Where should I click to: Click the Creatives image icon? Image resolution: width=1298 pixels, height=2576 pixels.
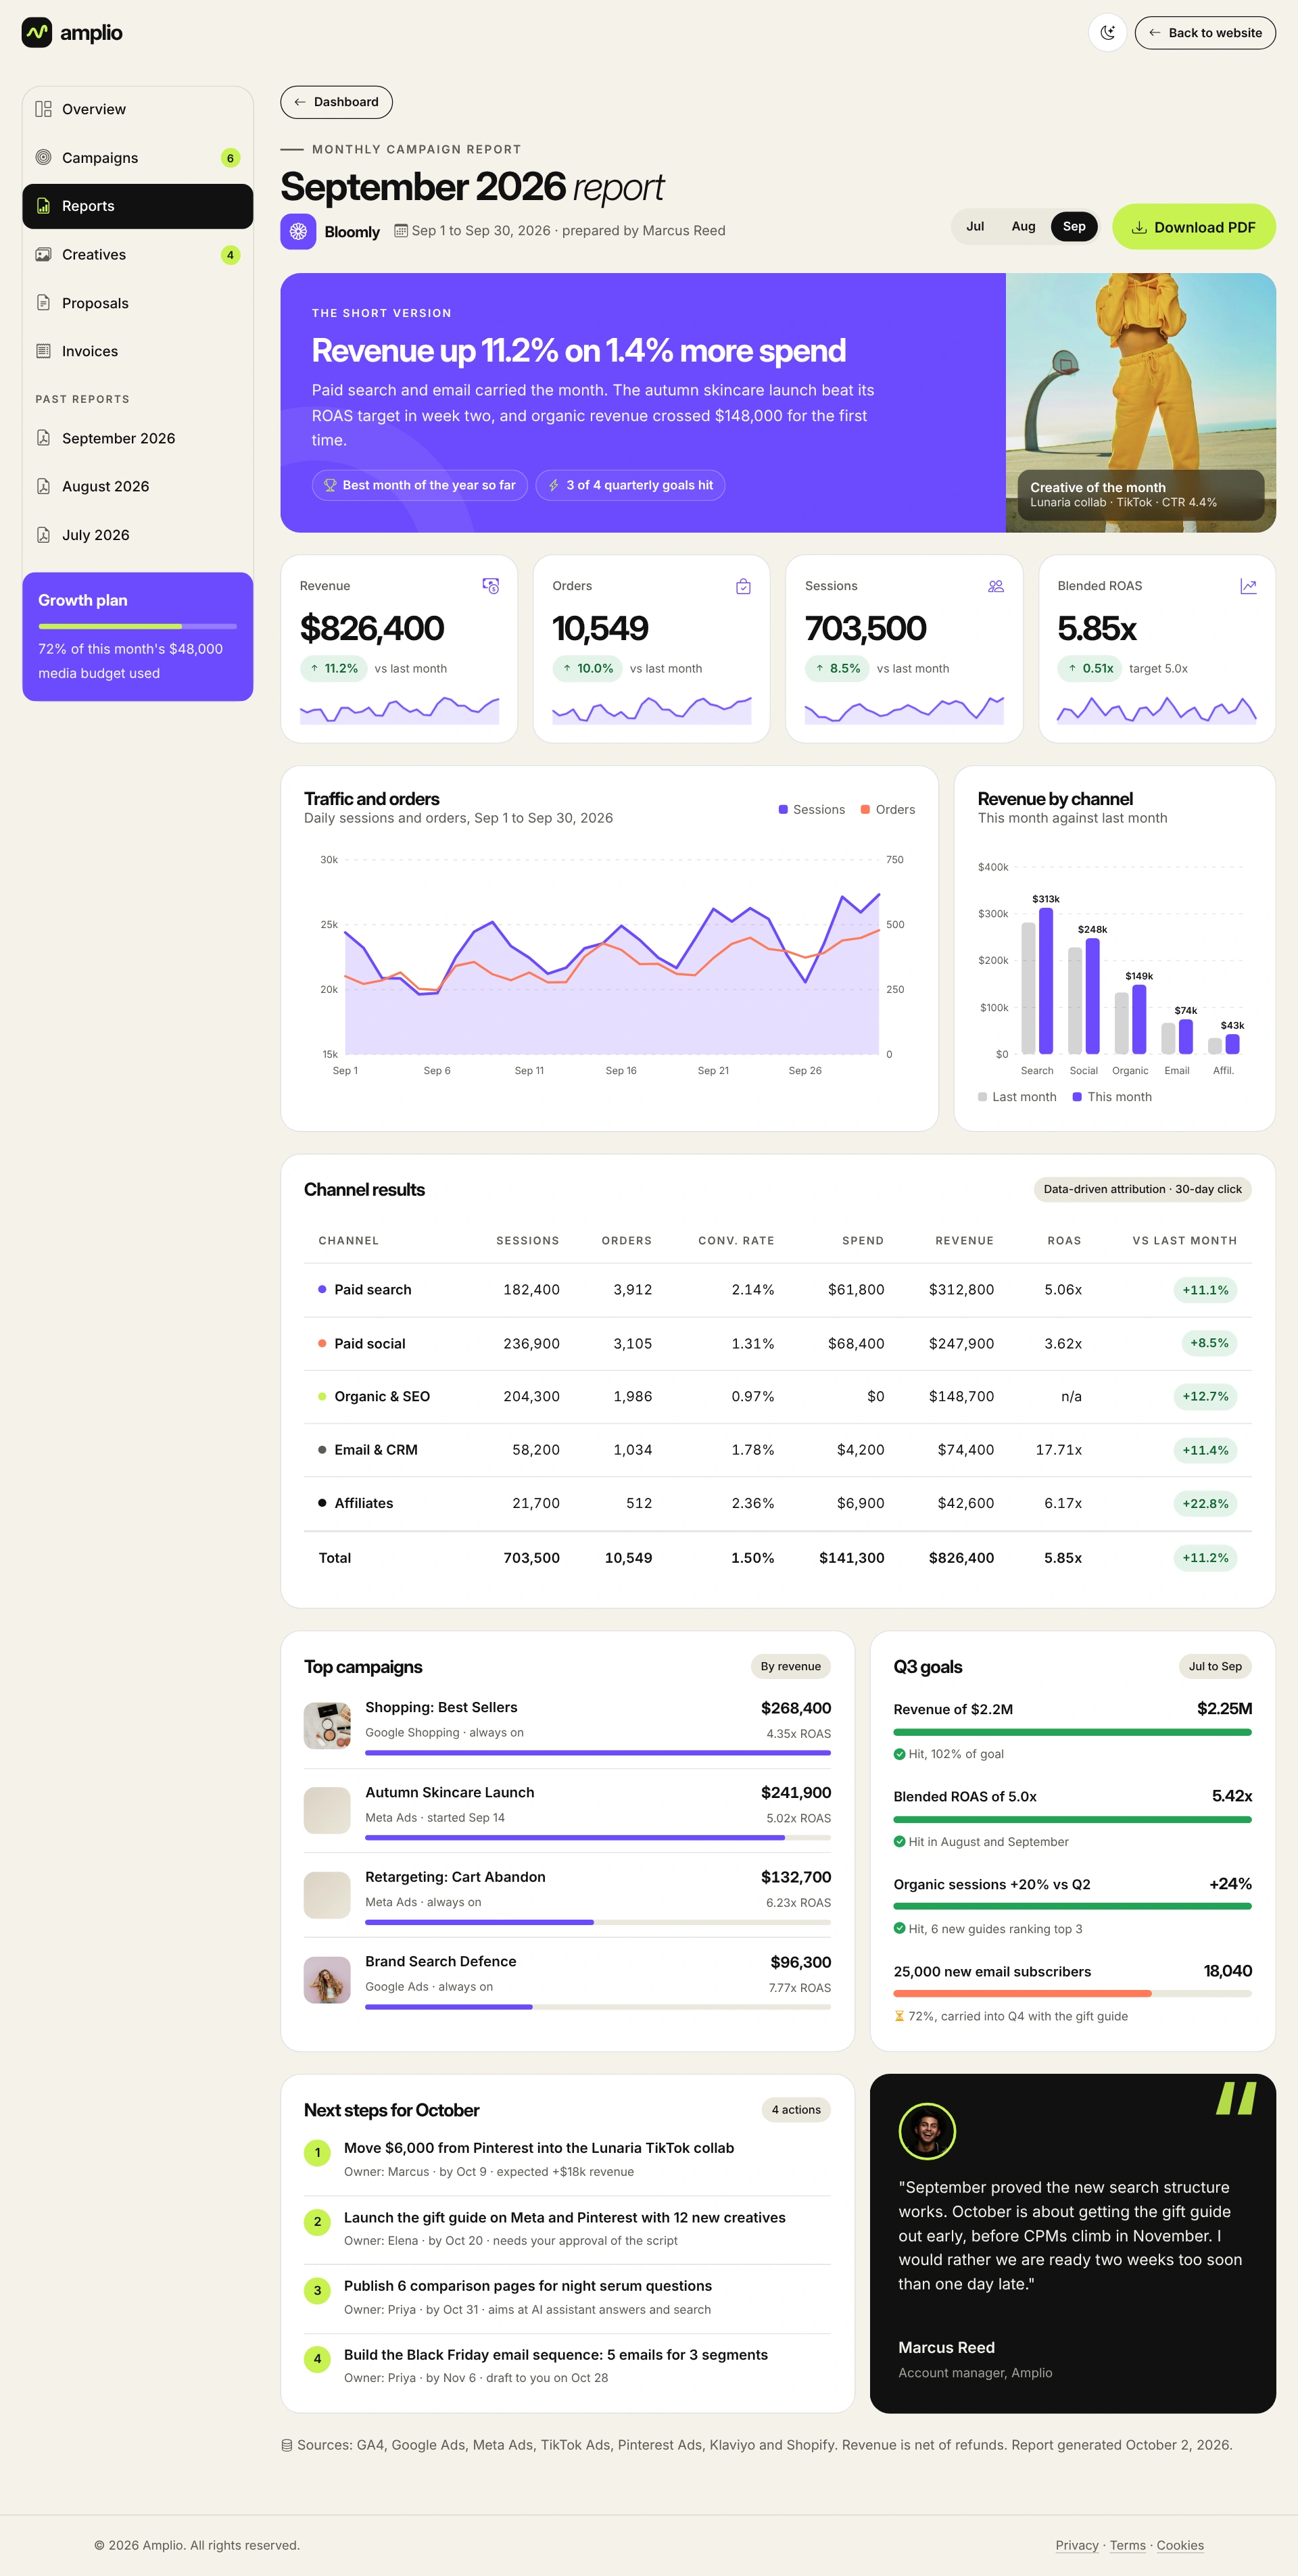click(x=43, y=254)
